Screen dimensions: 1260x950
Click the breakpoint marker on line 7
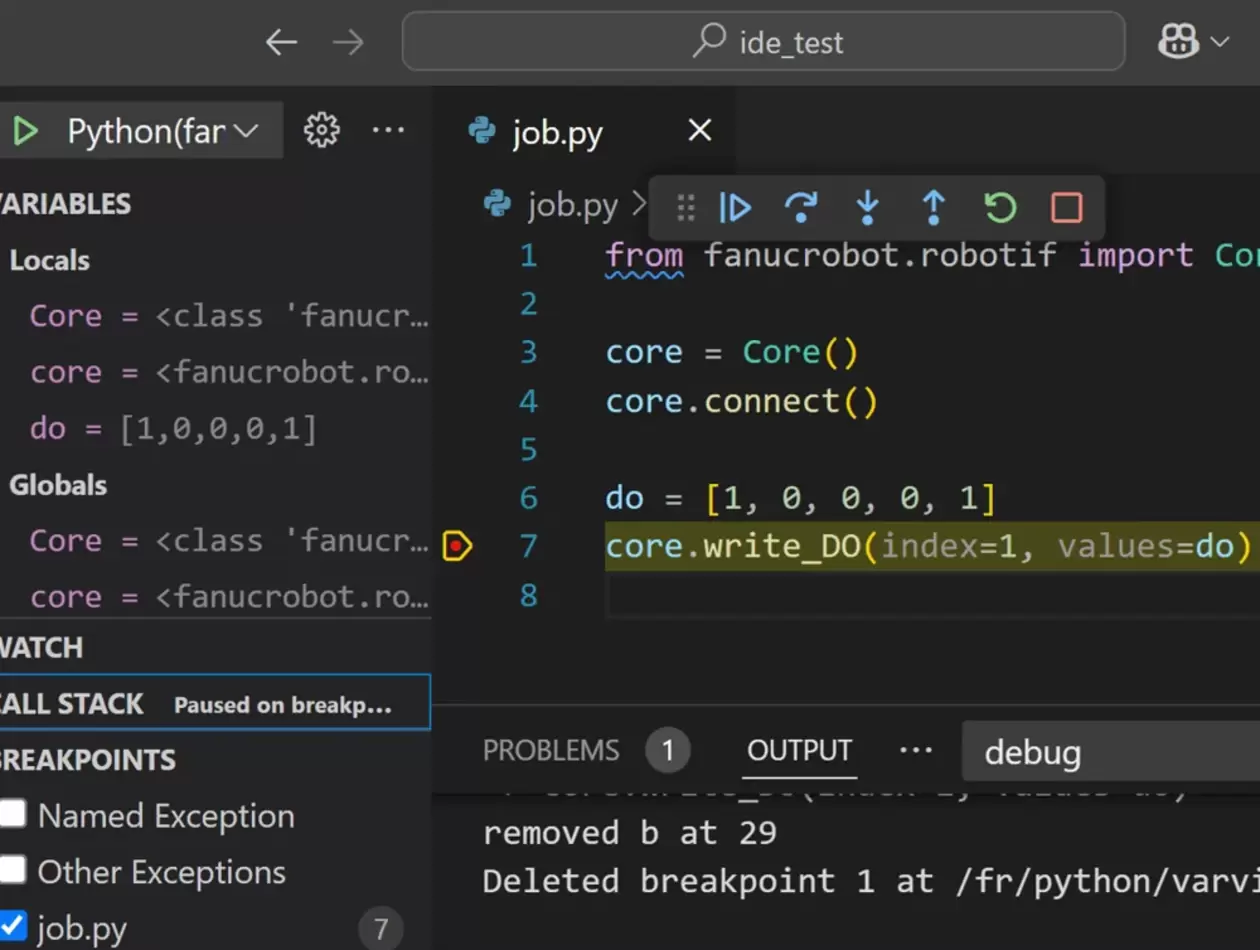click(457, 546)
